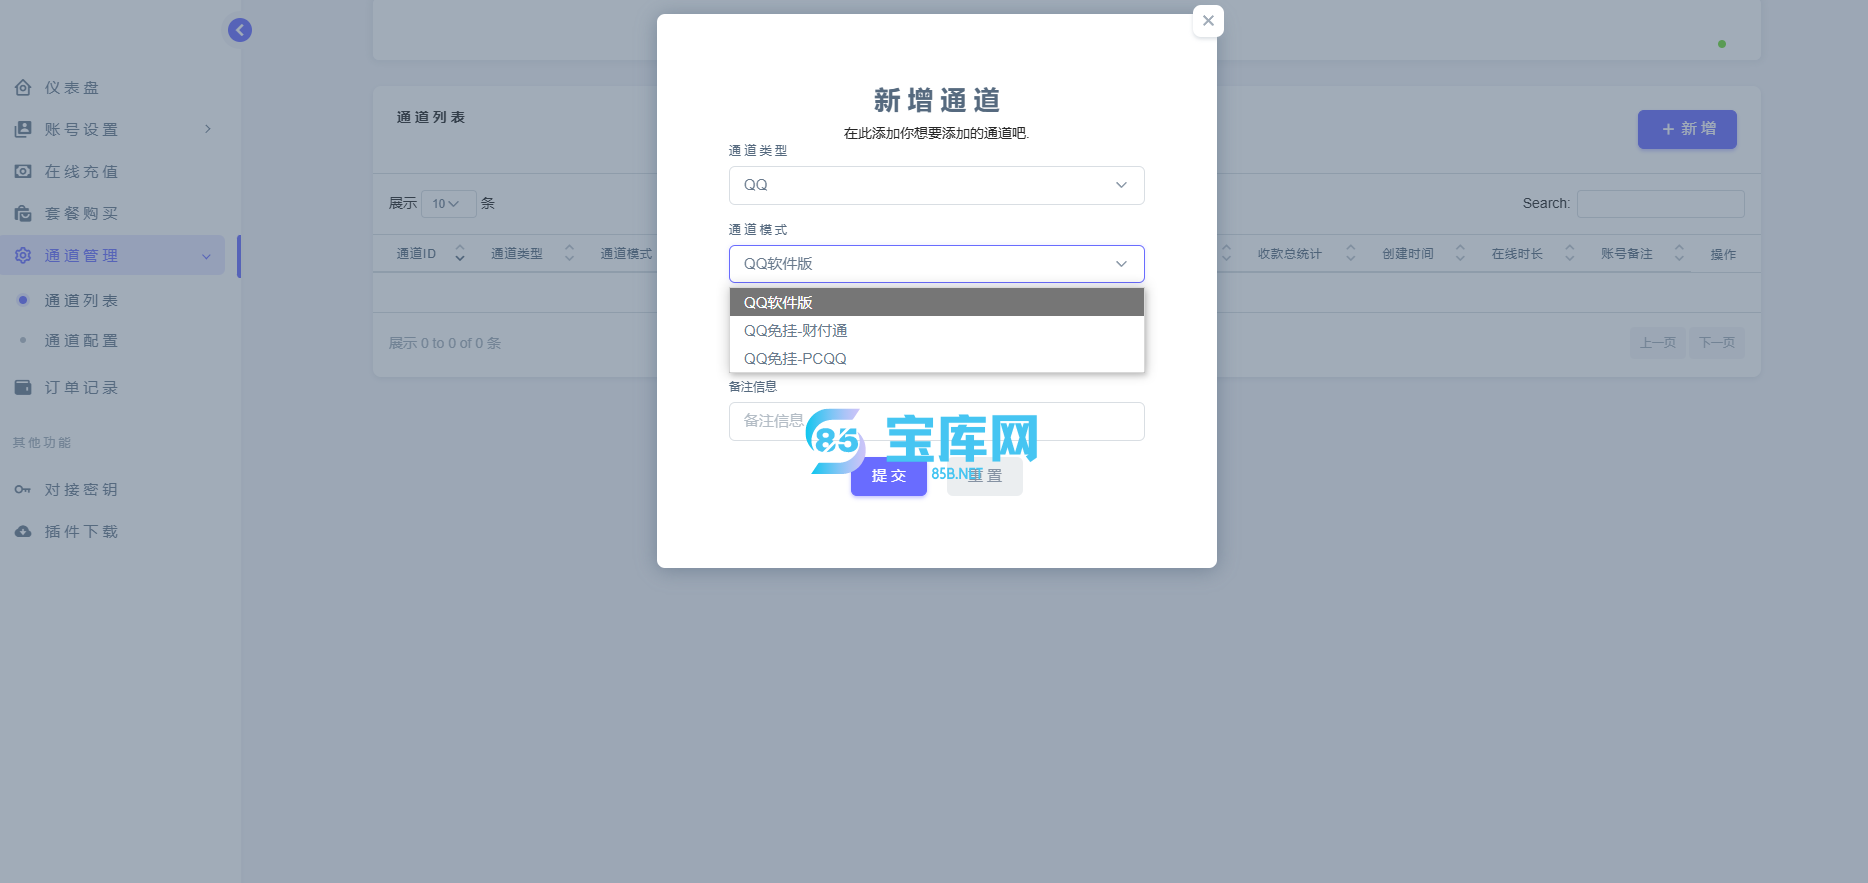This screenshot has width=1868, height=883.
Task: Click the 账号设置 account icon
Action: [x=23, y=130]
